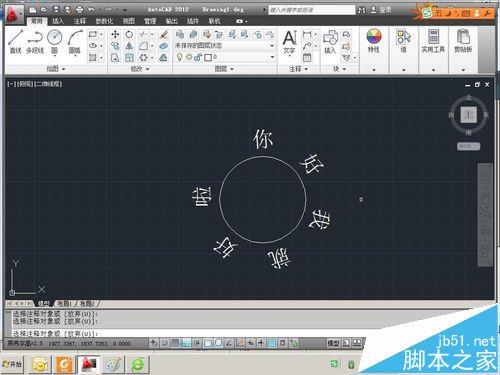Open the Layer Properties manager icon
The width and height of the screenshot is (500, 375).
tap(180, 34)
